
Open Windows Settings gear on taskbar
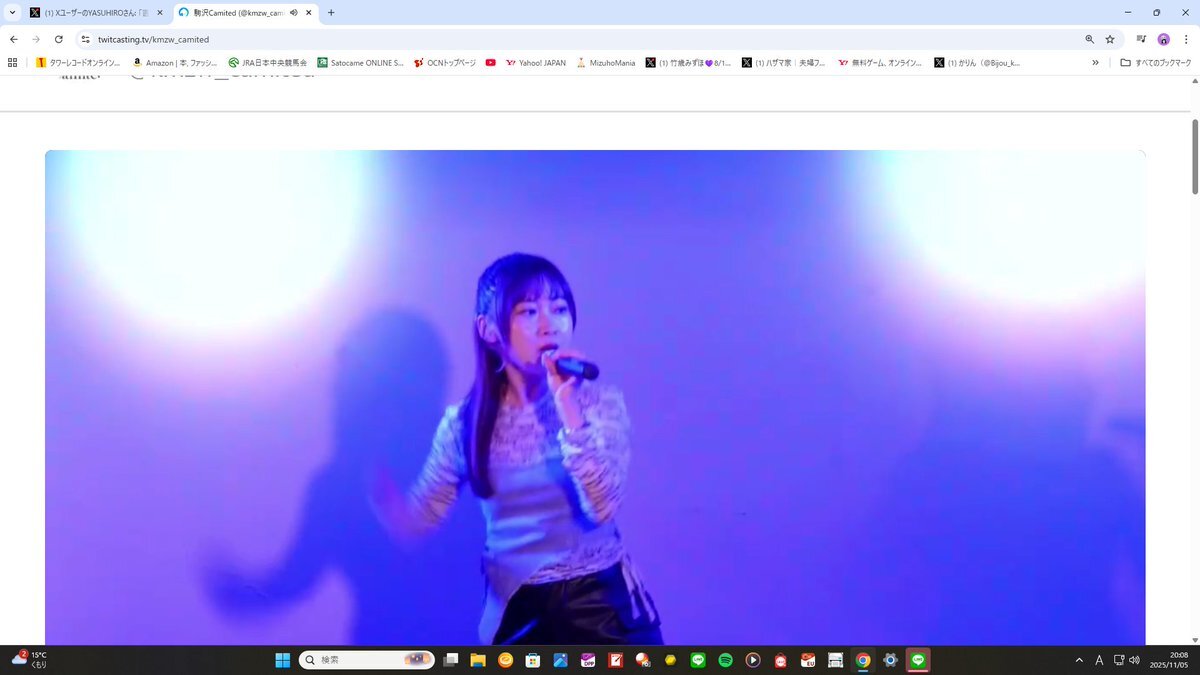coord(890,660)
